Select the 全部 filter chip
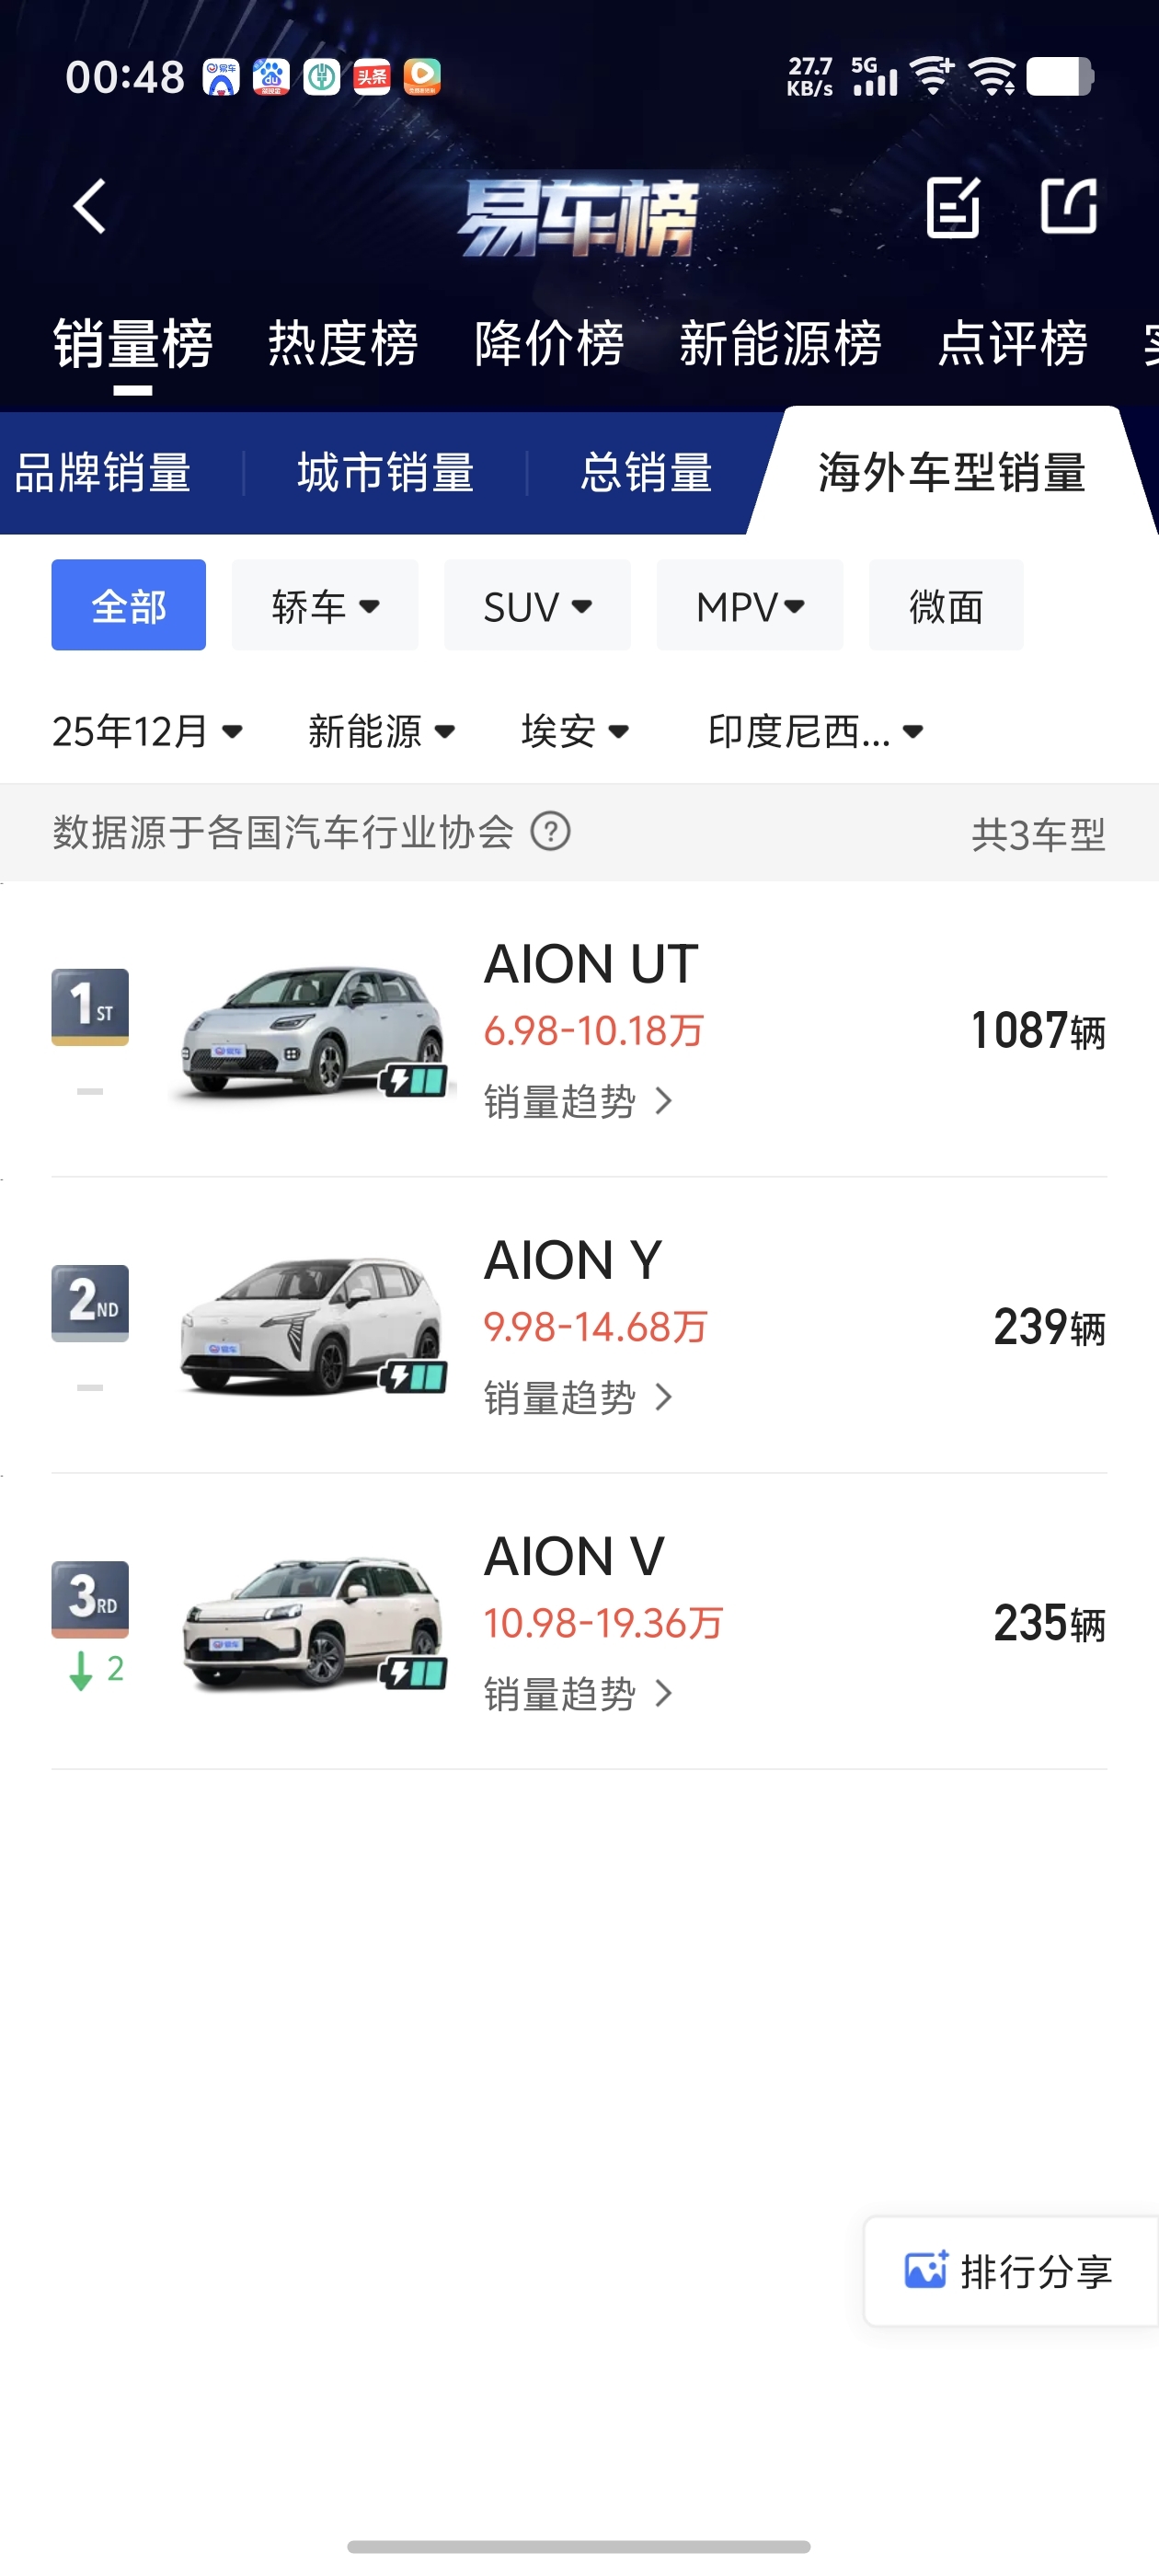 (128, 605)
